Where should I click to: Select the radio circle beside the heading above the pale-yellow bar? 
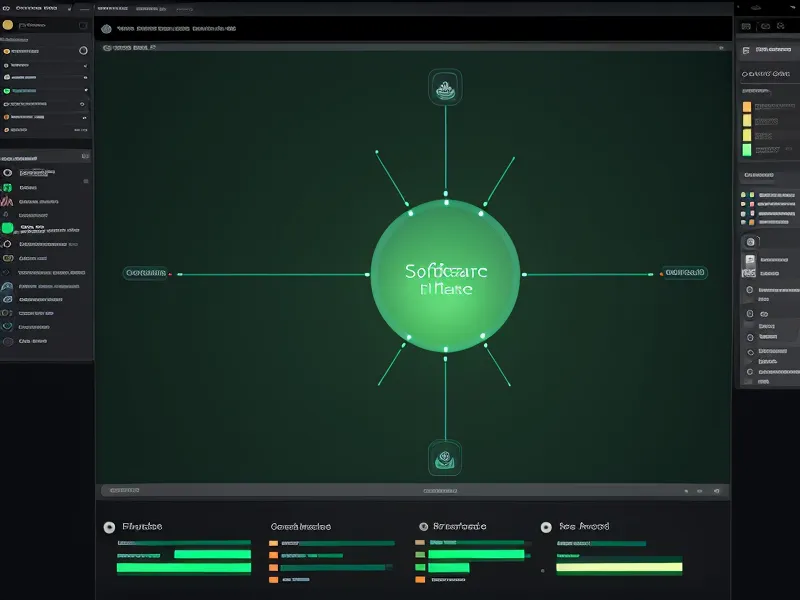[x=546, y=528]
